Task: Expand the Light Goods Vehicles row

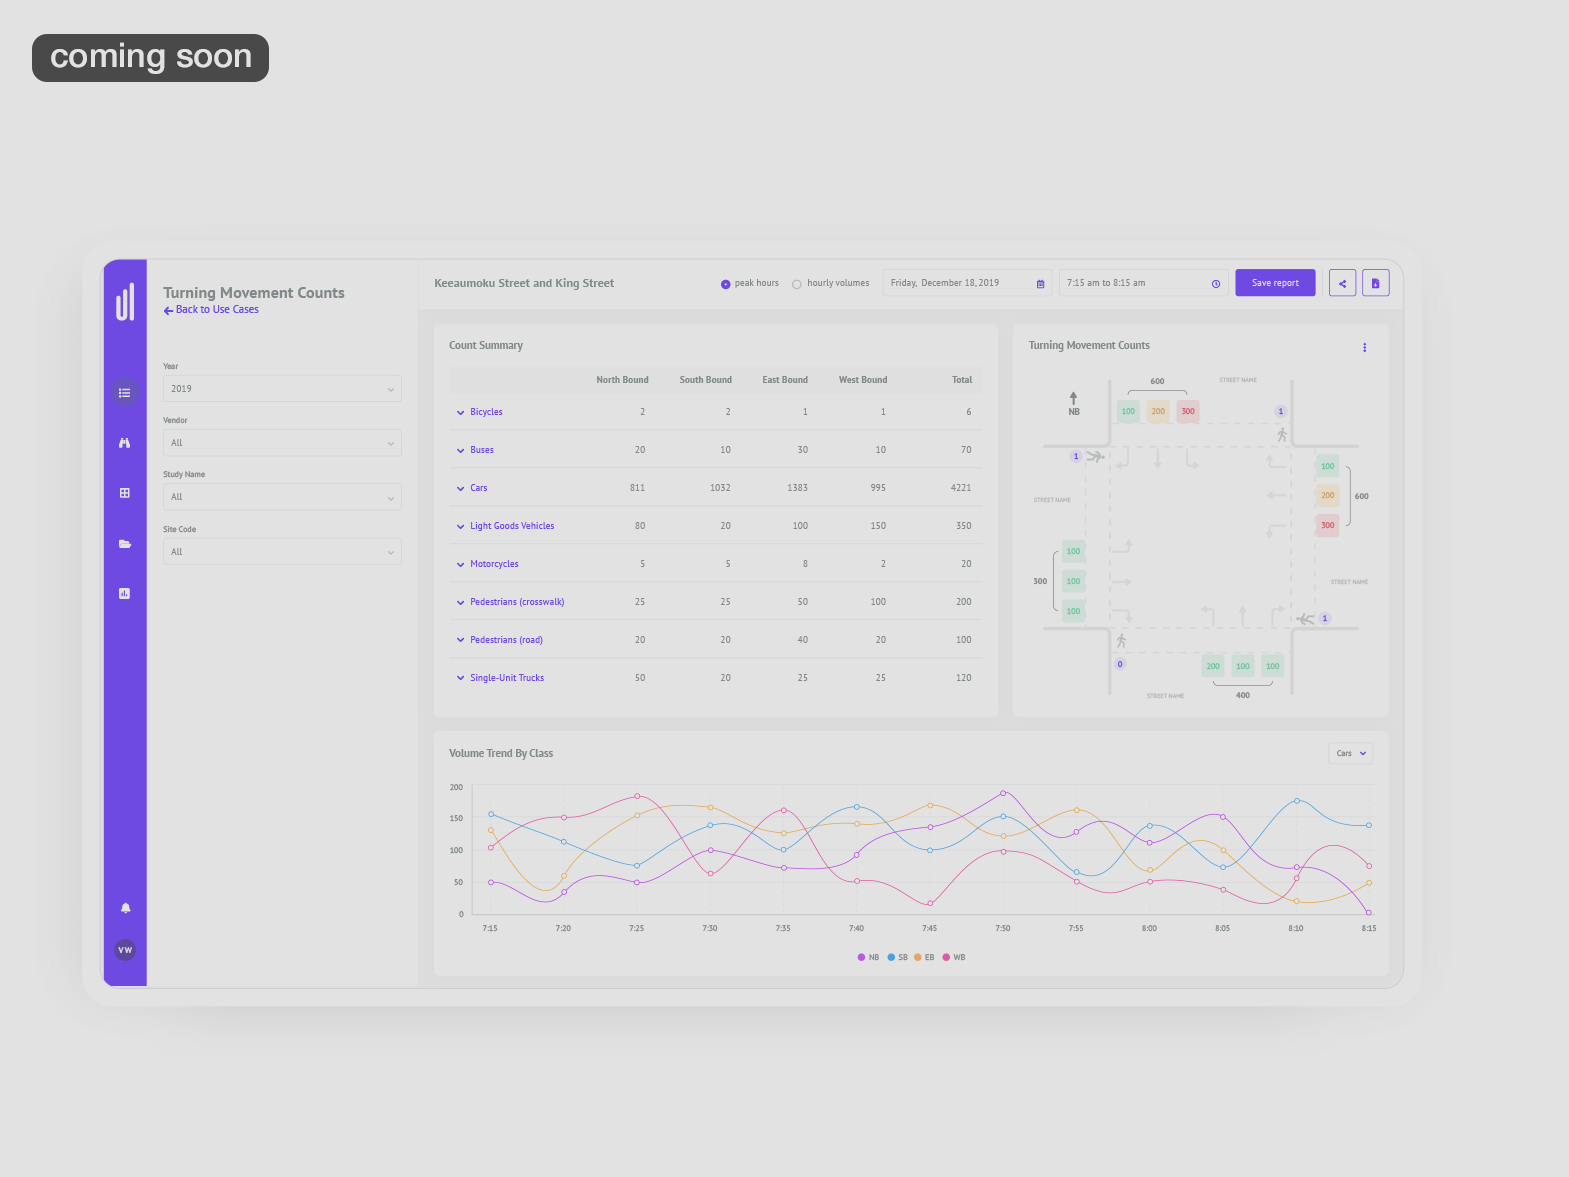Action: [460, 526]
